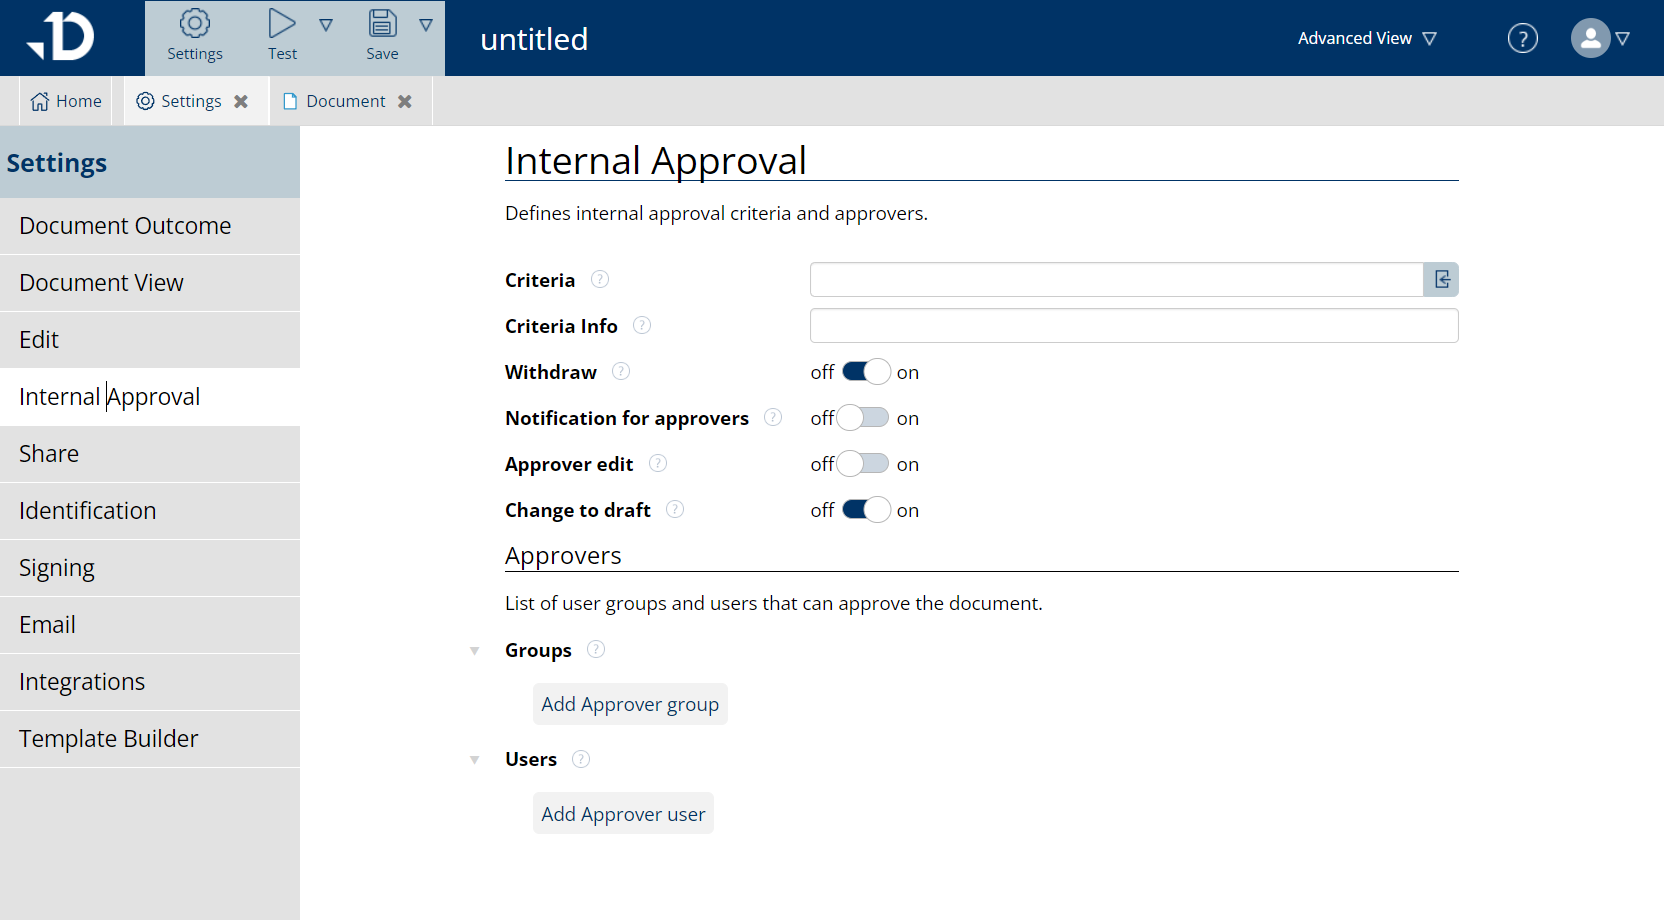Open the Help question mark icon
The image size is (1664, 920).
(1522, 38)
